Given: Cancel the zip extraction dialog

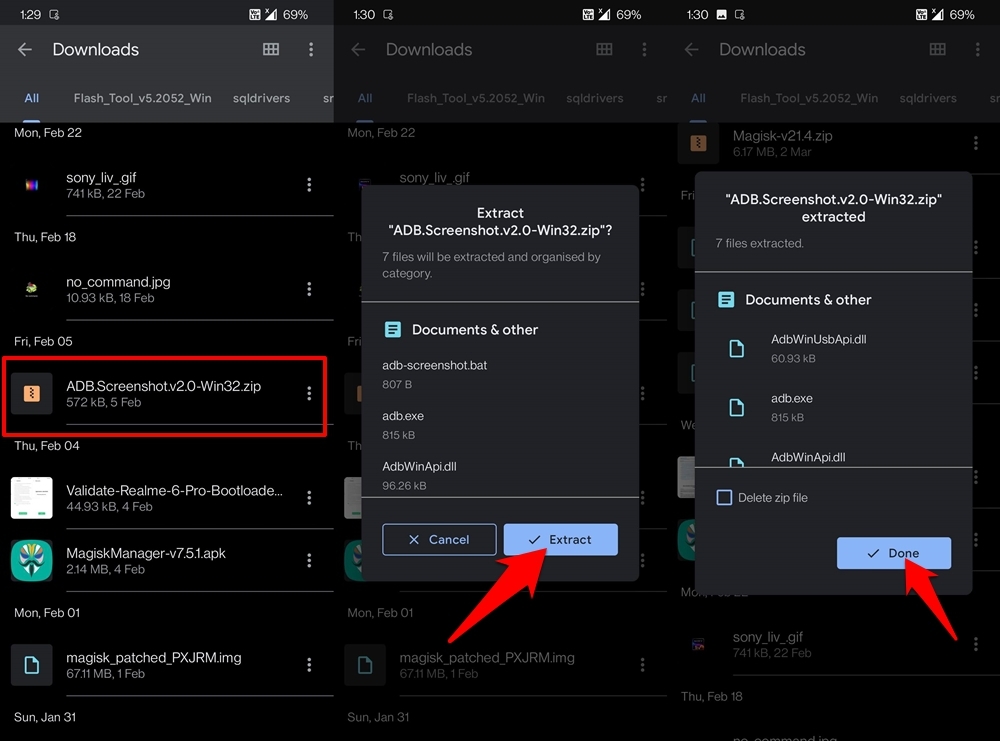Looking at the screenshot, I should pos(439,539).
